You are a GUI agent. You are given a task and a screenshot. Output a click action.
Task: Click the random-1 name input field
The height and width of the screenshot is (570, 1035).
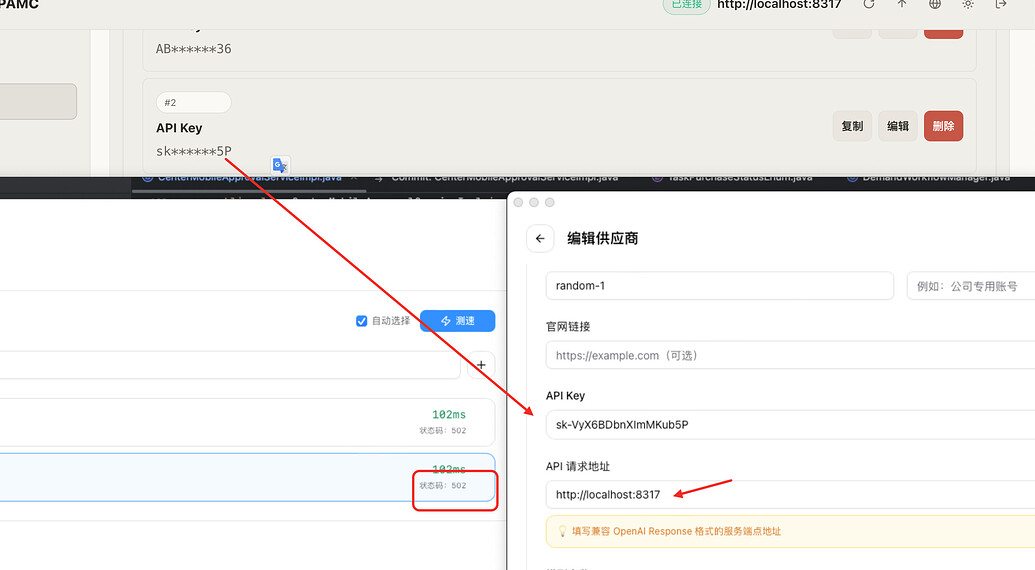pos(719,286)
